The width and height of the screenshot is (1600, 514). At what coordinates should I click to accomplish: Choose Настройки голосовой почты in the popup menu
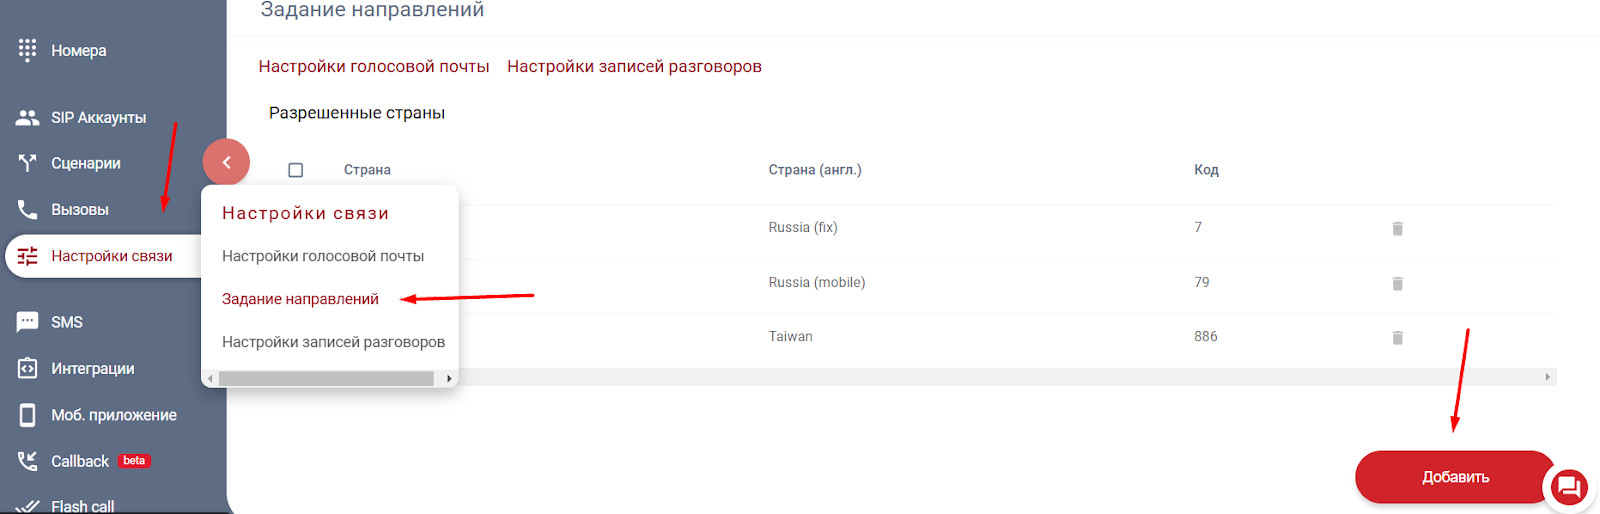[323, 256]
